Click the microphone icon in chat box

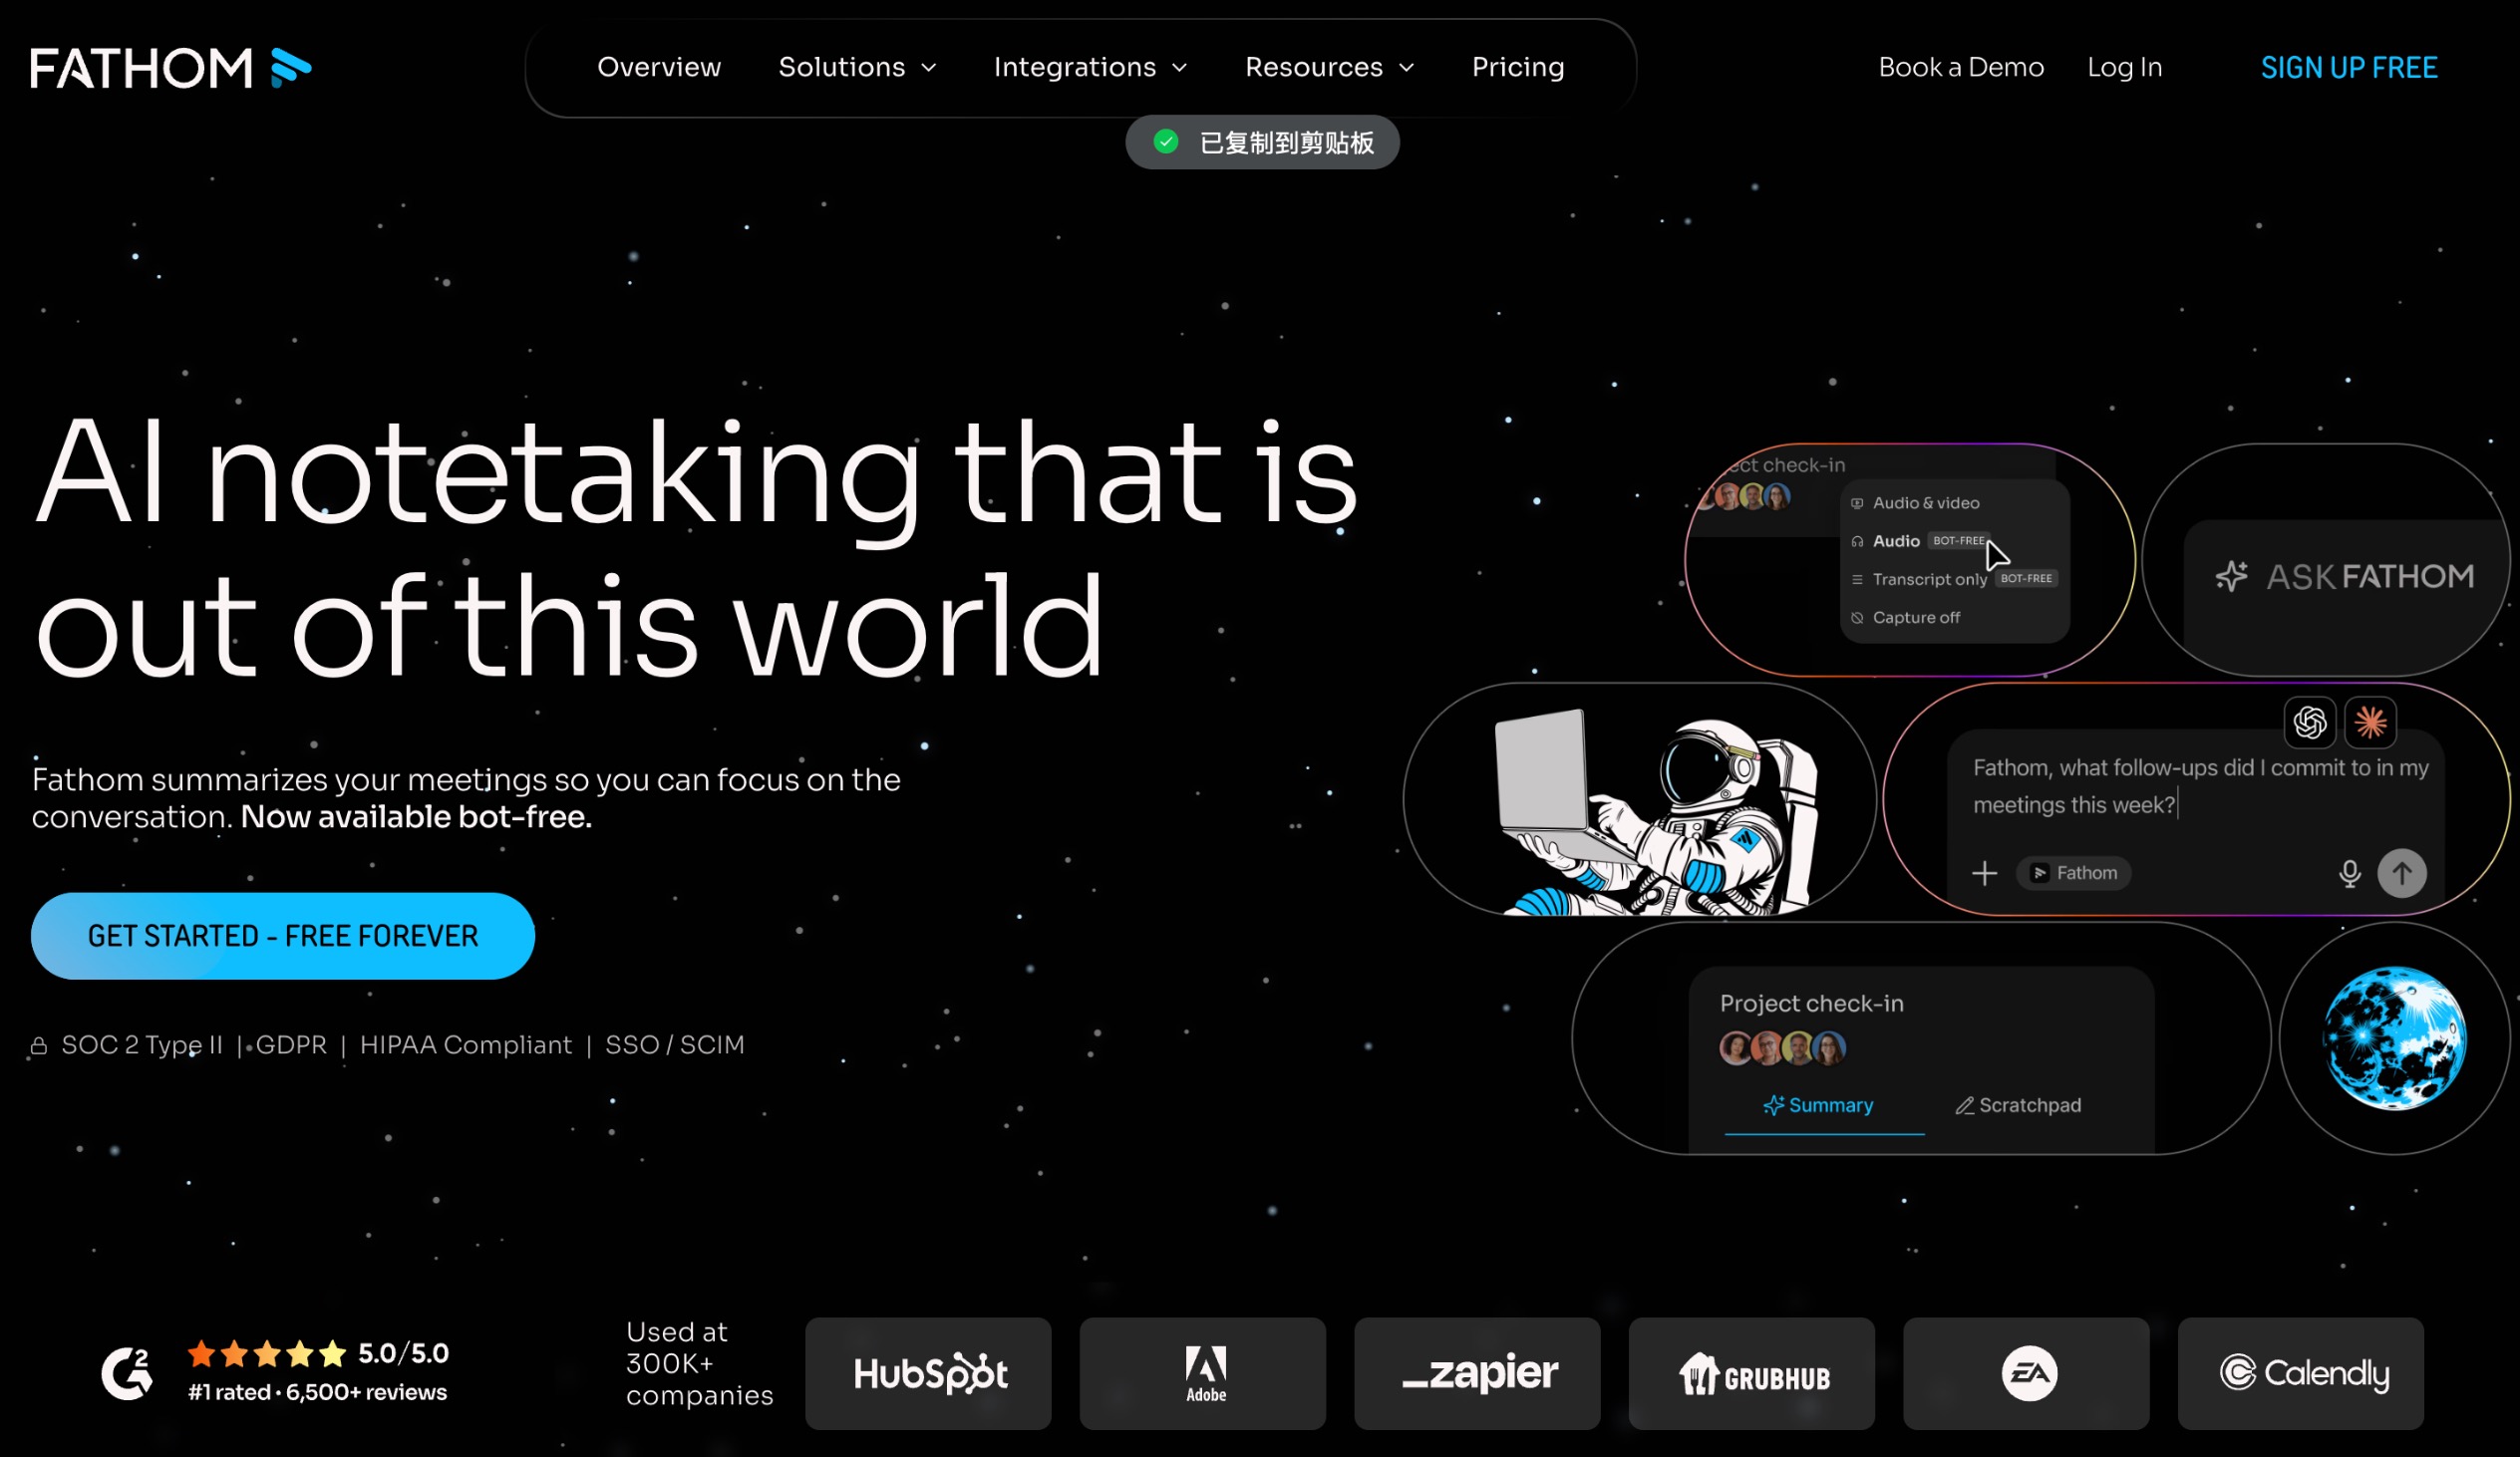click(2349, 874)
